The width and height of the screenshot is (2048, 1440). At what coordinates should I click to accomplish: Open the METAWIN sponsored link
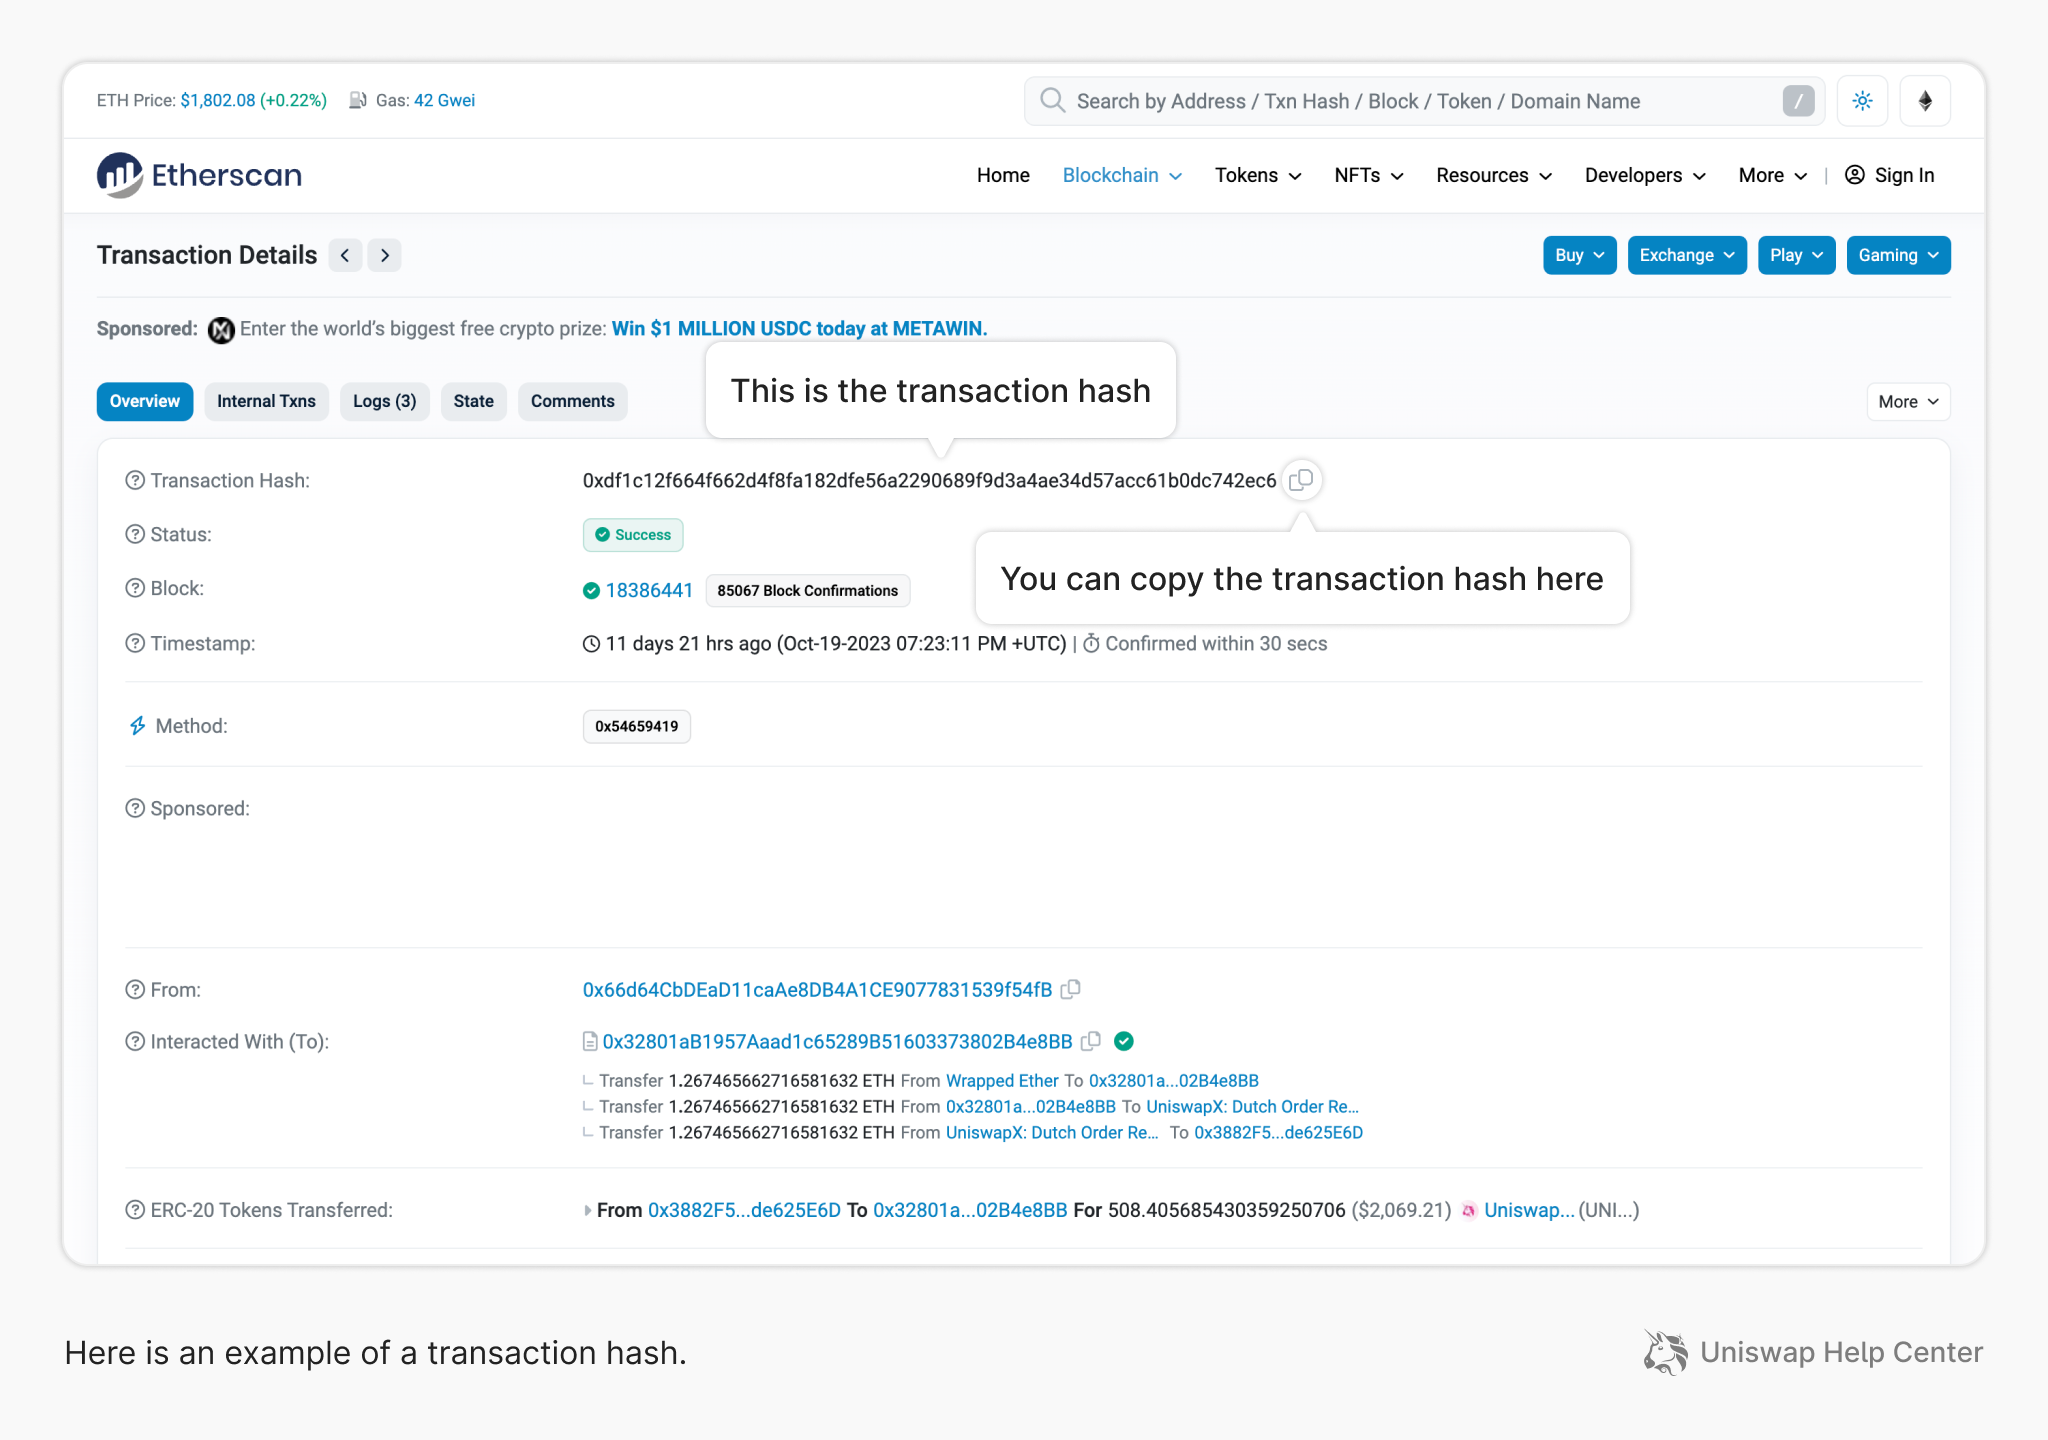click(798, 328)
